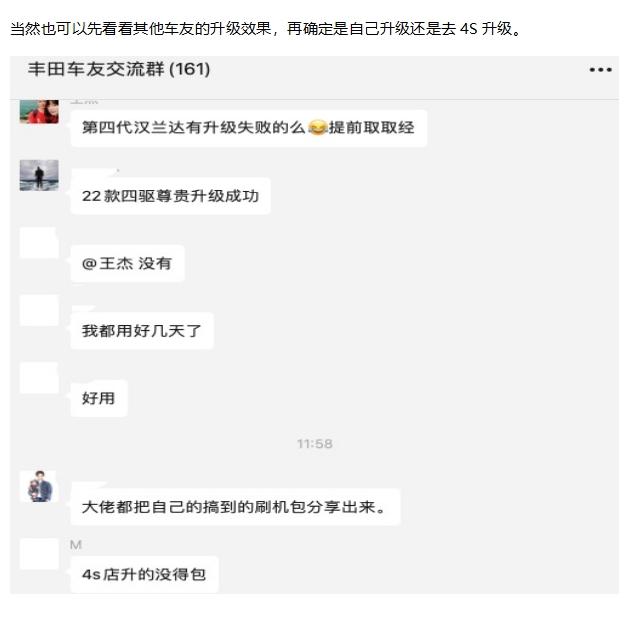Click the avatar of man holding child
The height and width of the screenshot is (621, 637).
point(39,487)
